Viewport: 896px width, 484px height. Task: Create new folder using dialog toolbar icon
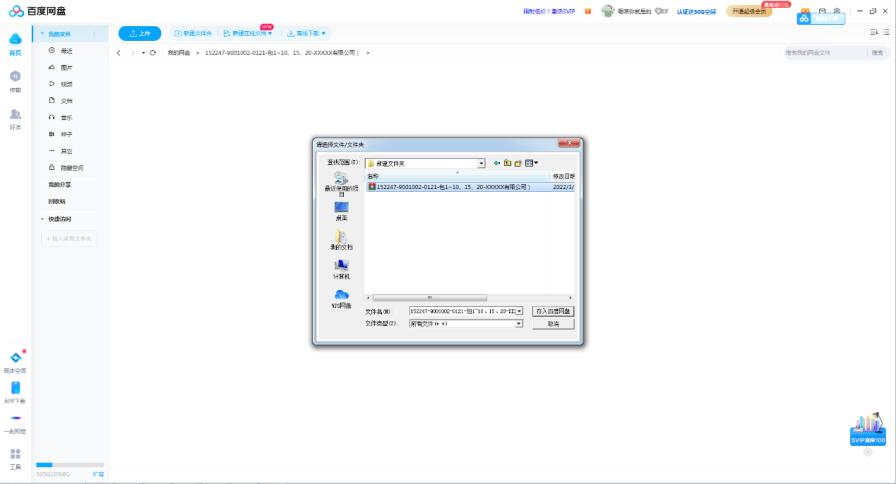point(518,163)
